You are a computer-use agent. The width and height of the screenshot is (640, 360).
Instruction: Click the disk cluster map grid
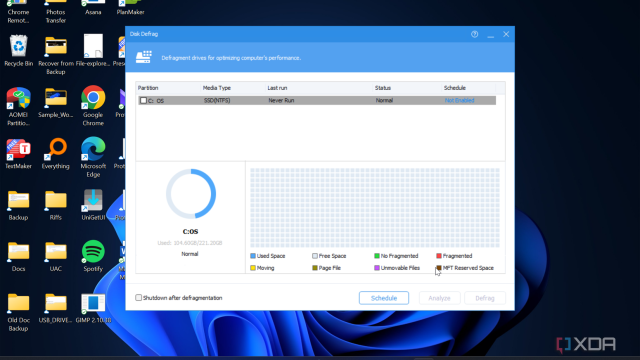(375, 208)
